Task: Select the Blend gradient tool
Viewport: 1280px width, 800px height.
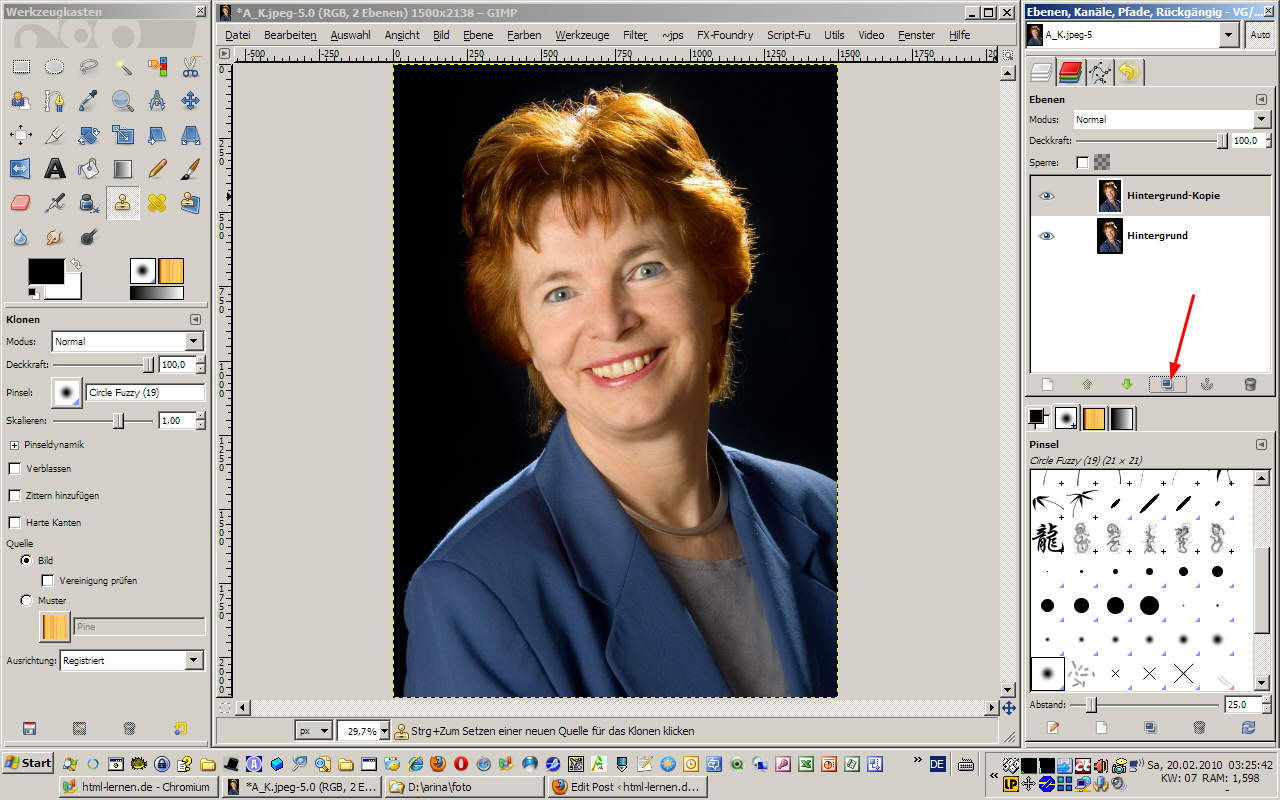Action: coord(123,169)
